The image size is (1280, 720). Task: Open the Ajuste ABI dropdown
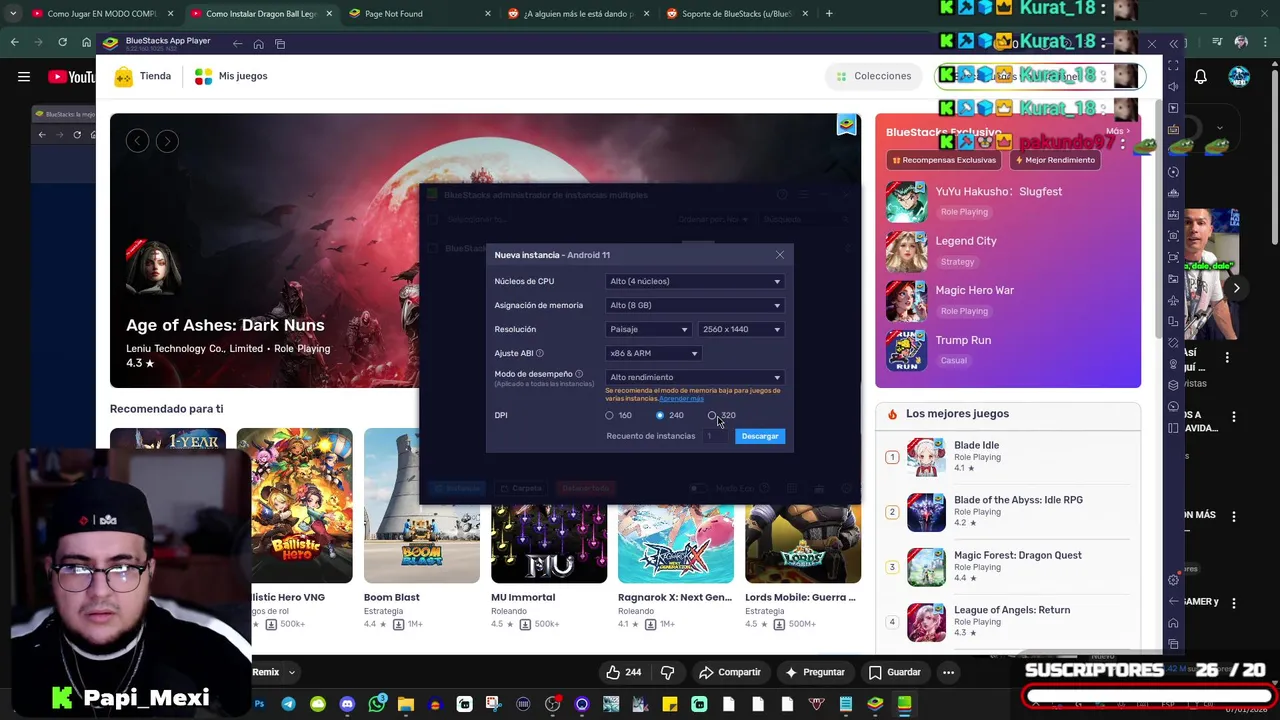(653, 353)
